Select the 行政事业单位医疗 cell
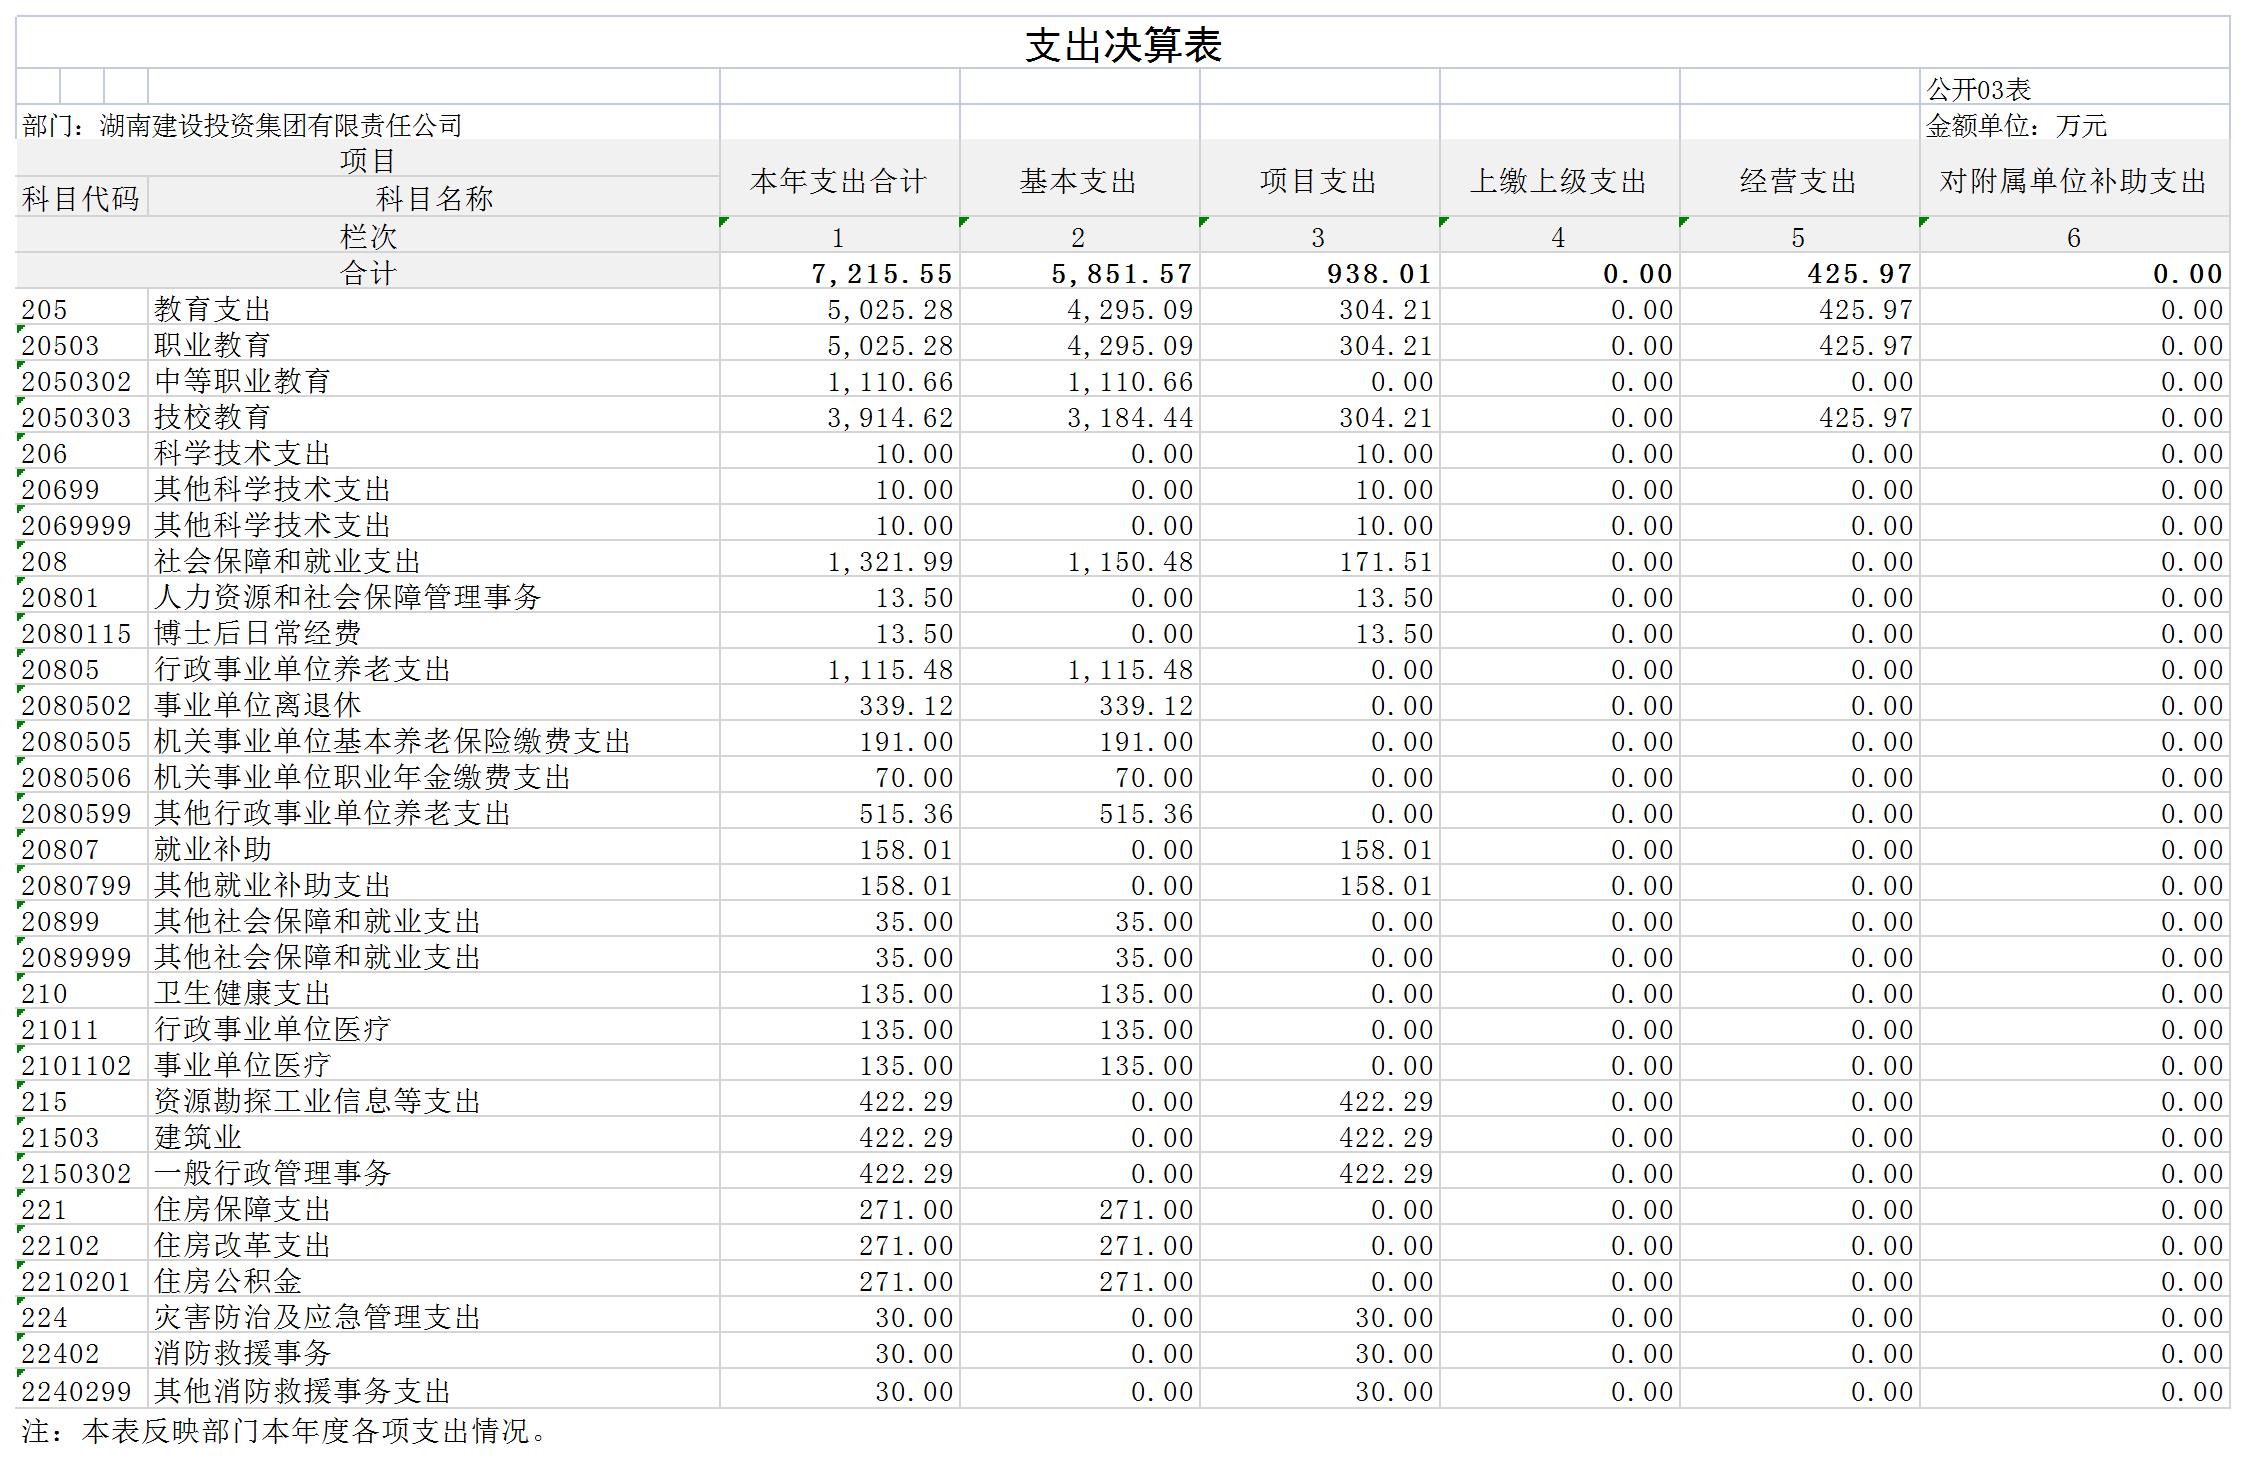 [433, 1029]
